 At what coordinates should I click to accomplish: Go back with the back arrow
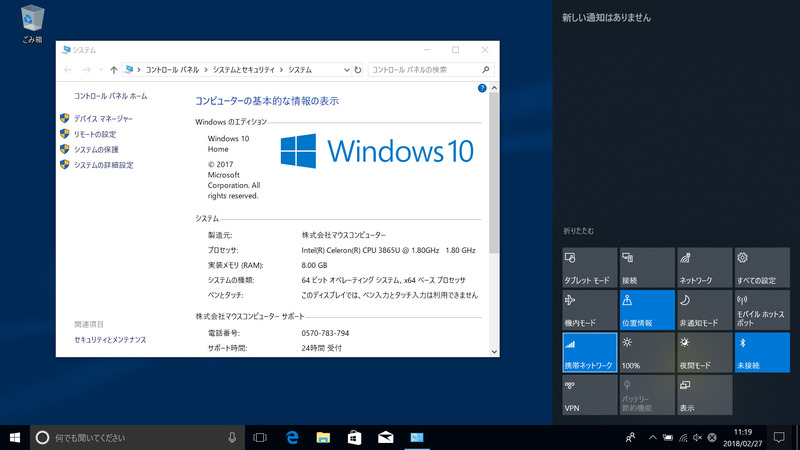coord(68,70)
